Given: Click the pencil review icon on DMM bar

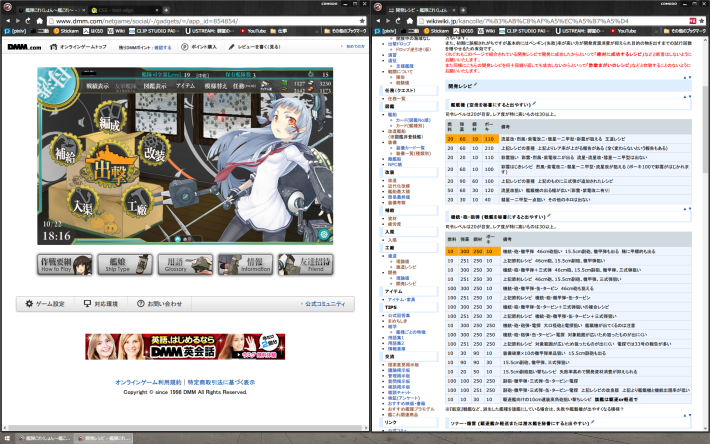Looking at the screenshot, I should [231, 47].
